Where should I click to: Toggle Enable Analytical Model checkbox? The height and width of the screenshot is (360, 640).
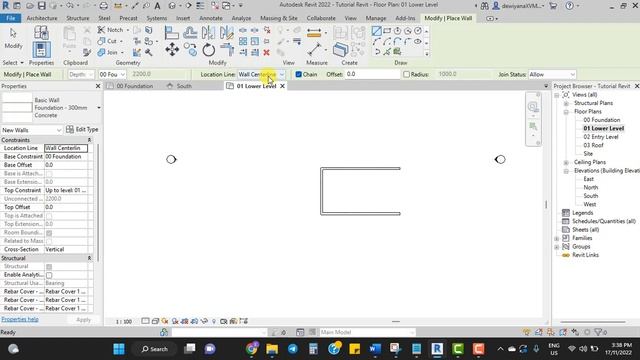pyautogui.click(x=49, y=275)
